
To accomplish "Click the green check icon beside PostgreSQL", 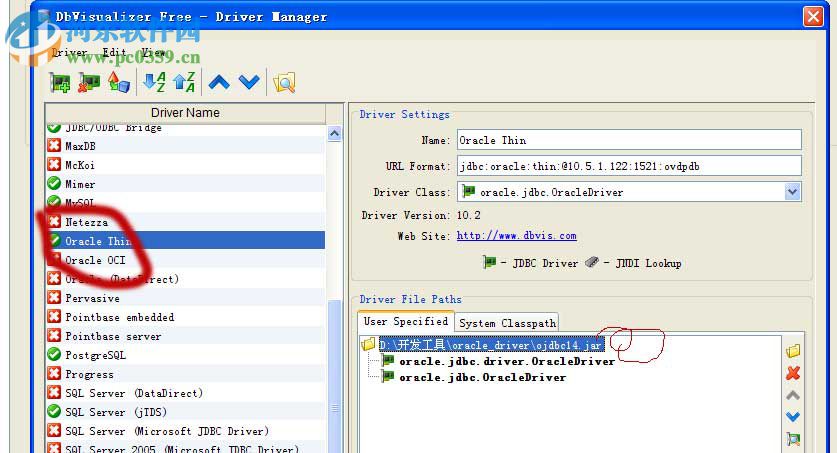I will coord(54,354).
